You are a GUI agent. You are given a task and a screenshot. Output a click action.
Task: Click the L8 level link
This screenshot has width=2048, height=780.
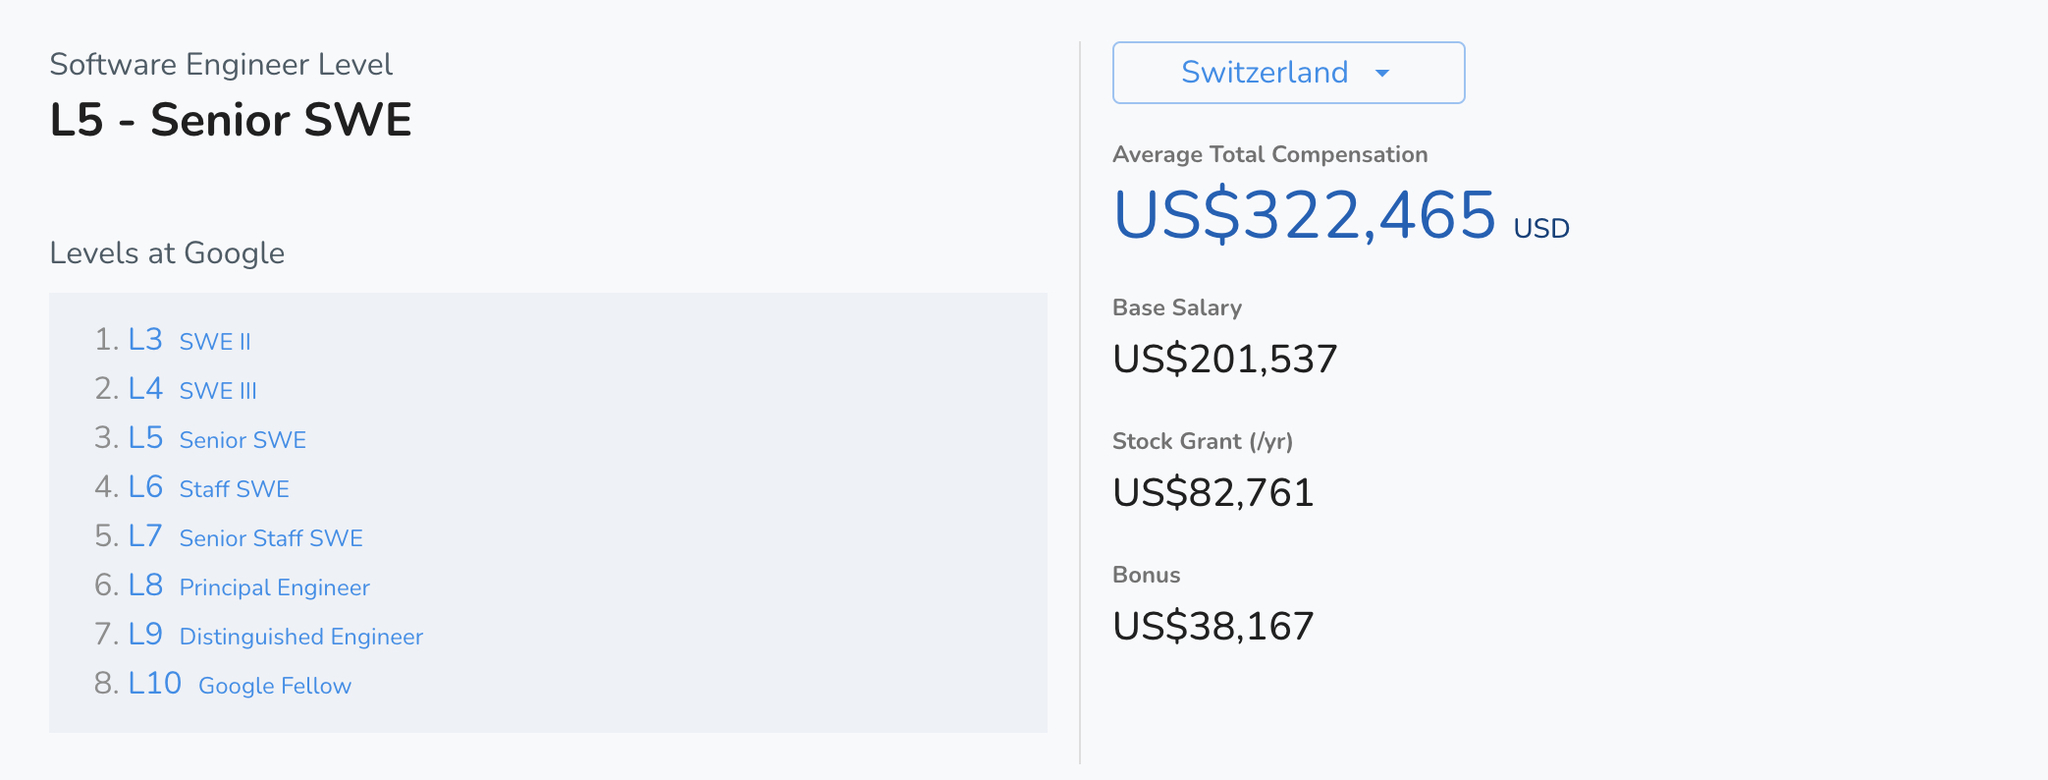145,585
